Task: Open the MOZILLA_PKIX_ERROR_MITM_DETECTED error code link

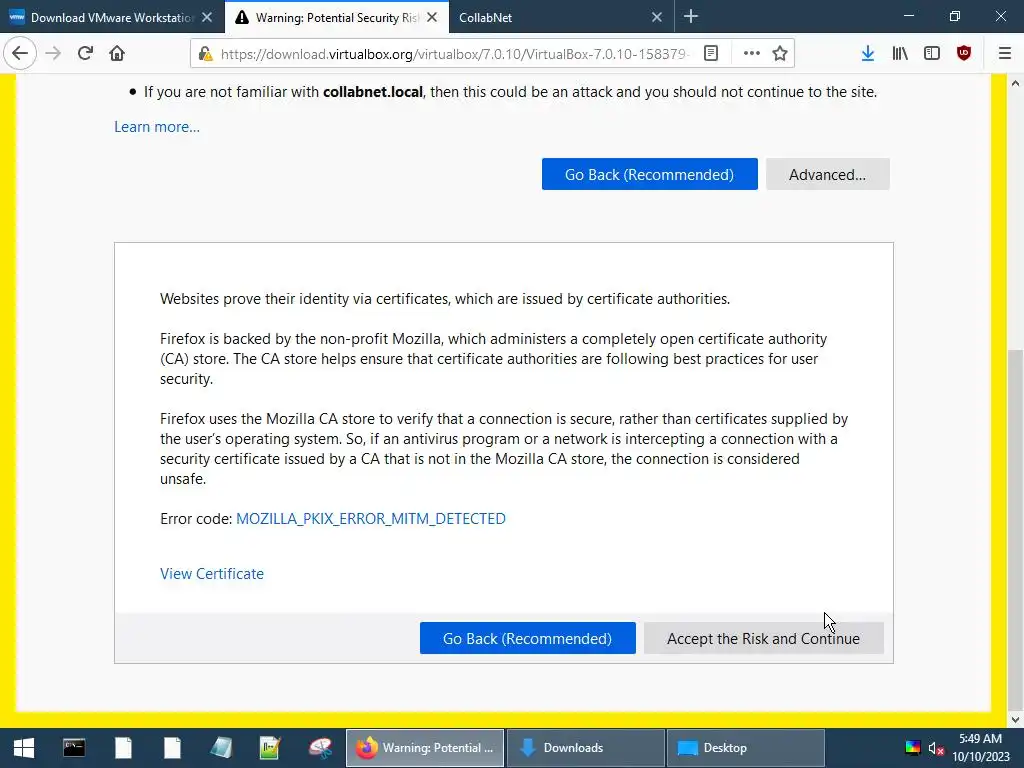Action: [371, 519]
